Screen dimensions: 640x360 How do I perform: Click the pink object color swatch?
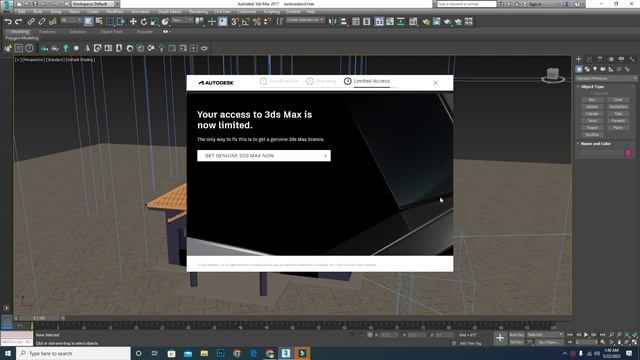coord(628,153)
